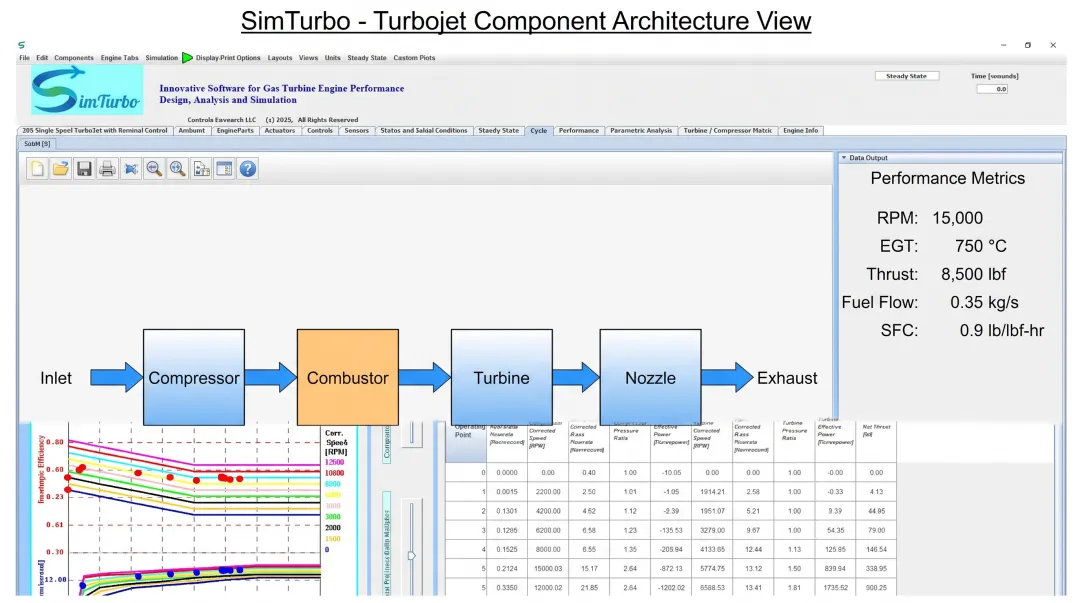Click the lower vertical multiplier slider handle
The image size is (1080, 603).
(x=411, y=555)
